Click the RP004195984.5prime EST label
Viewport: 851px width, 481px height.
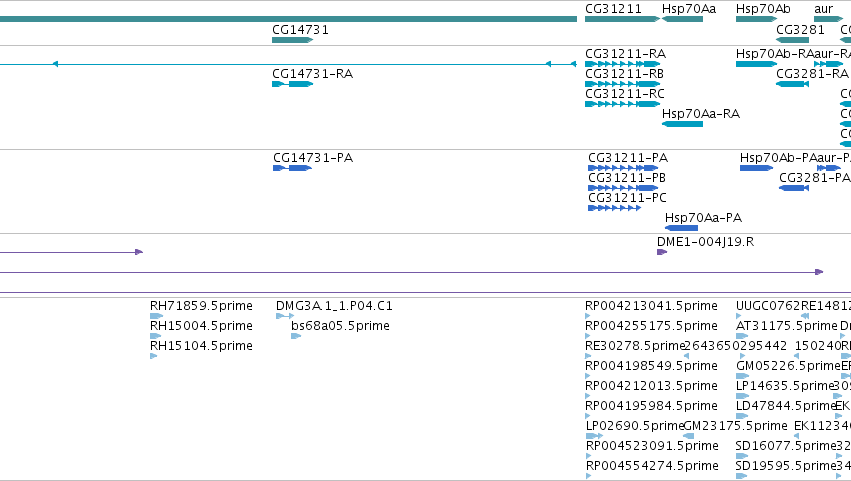click(651, 406)
